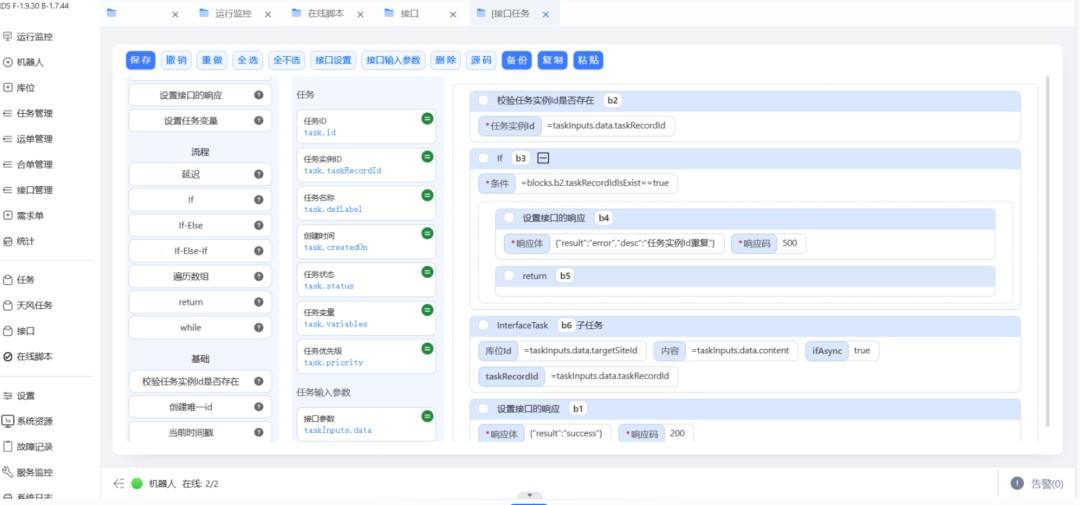Tick the checkbox for 校验任务实例Id是否存在 block b2
The height and width of the screenshot is (505, 1080).
484,100
